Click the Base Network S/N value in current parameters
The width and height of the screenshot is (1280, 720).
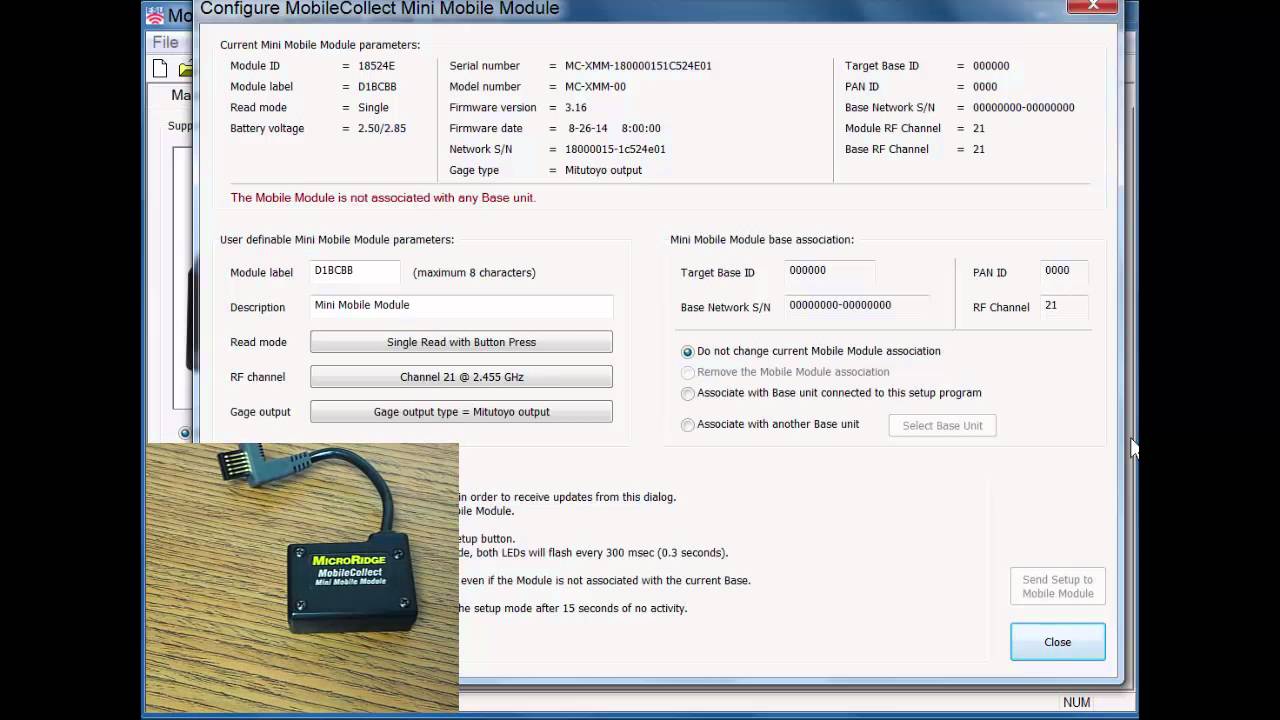click(1023, 107)
